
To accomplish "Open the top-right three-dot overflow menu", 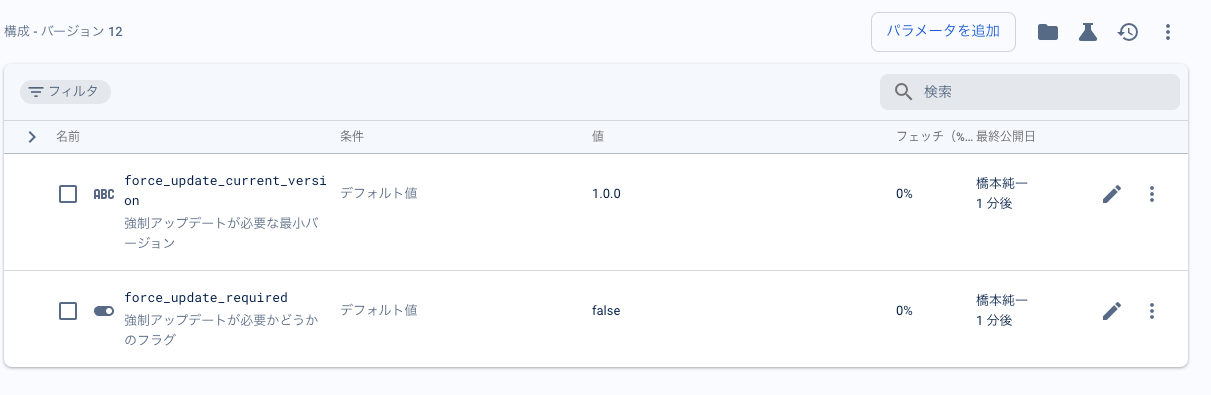I will pos(1168,32).
